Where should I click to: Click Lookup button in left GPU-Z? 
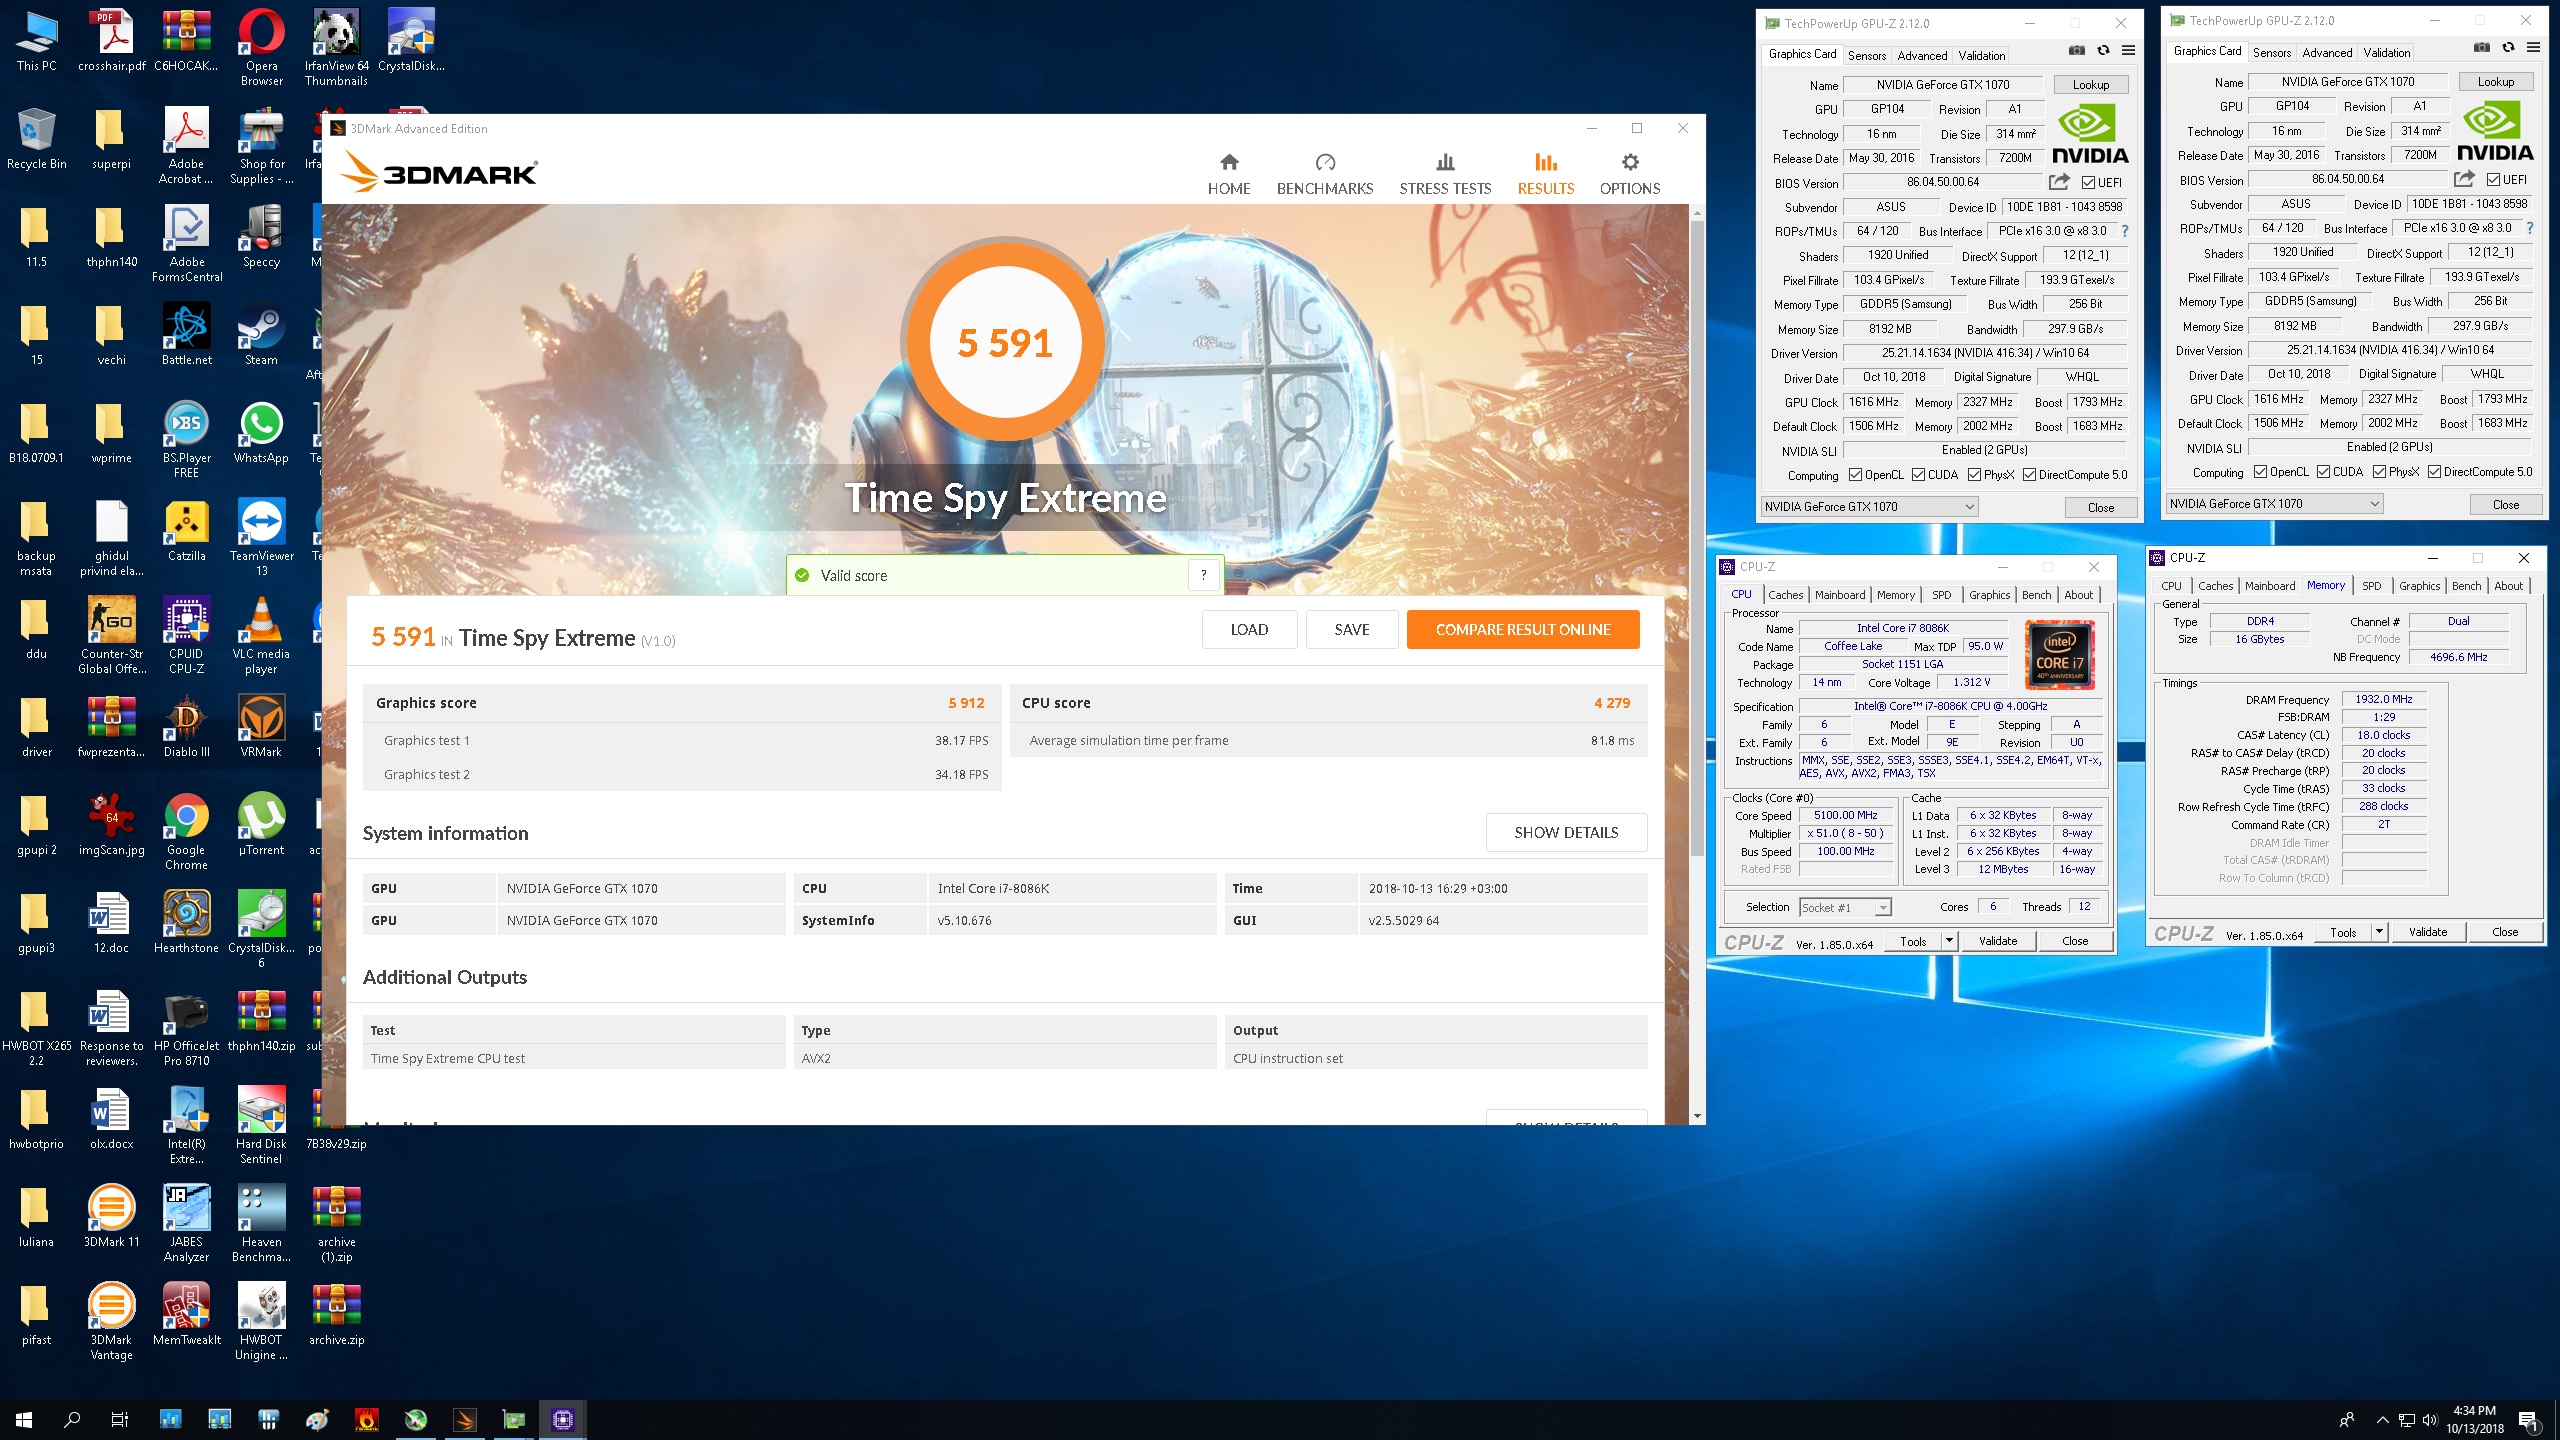pos(2090,85)
